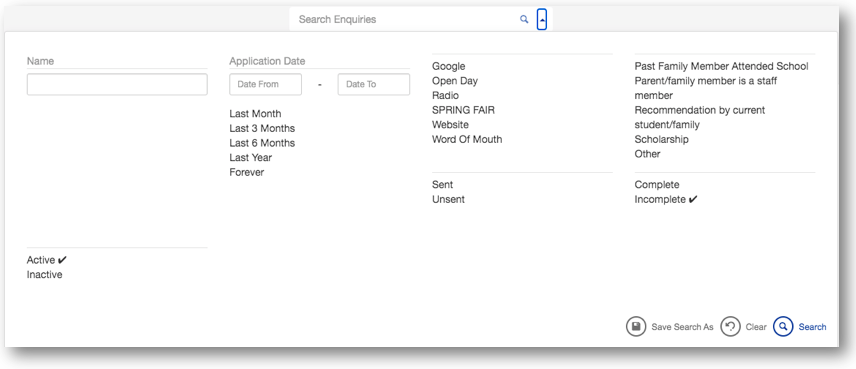856x369 pixels.
Task: Toggle Recommendation by current student/family filter
Action: click(x=700, y=117)
